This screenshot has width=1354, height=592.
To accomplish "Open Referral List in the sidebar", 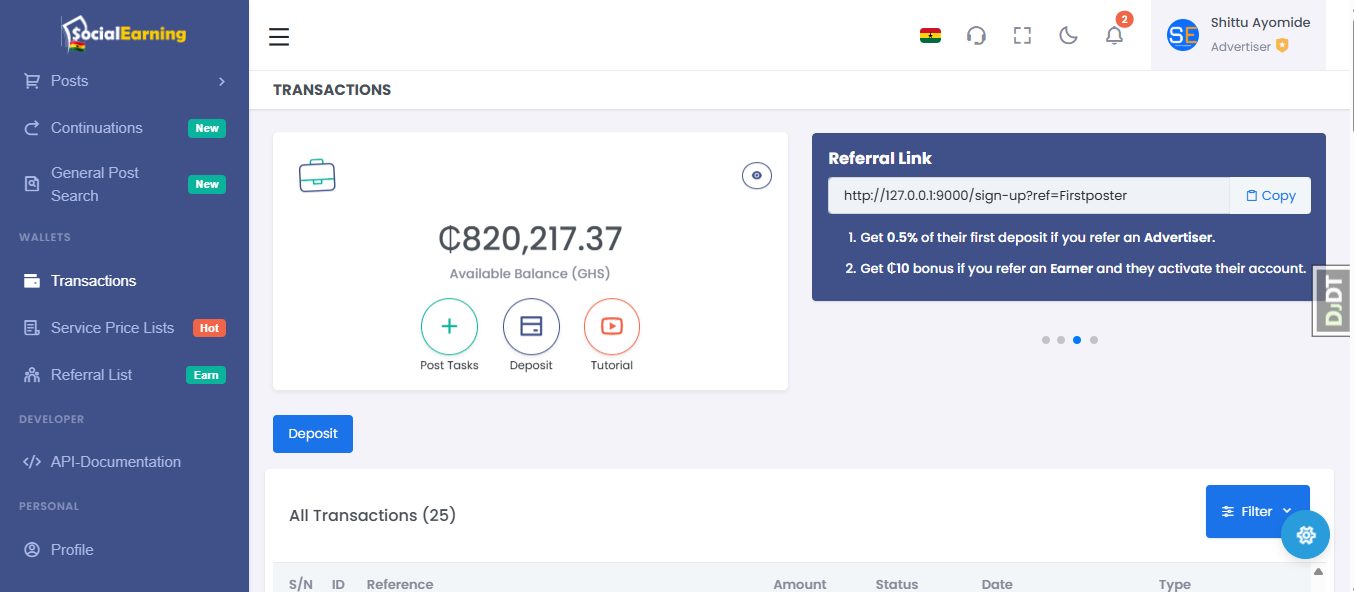I will click(x=92, y=375).
